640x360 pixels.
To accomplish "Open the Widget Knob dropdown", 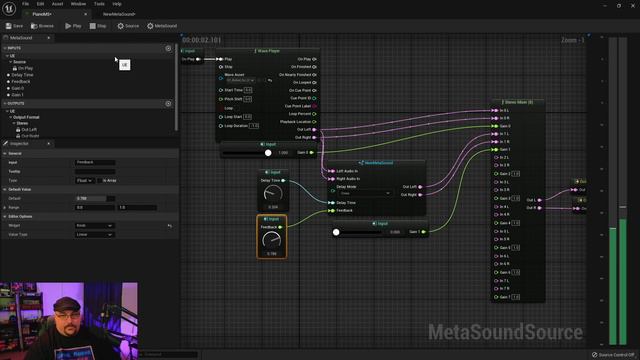I will click(94, 226).
